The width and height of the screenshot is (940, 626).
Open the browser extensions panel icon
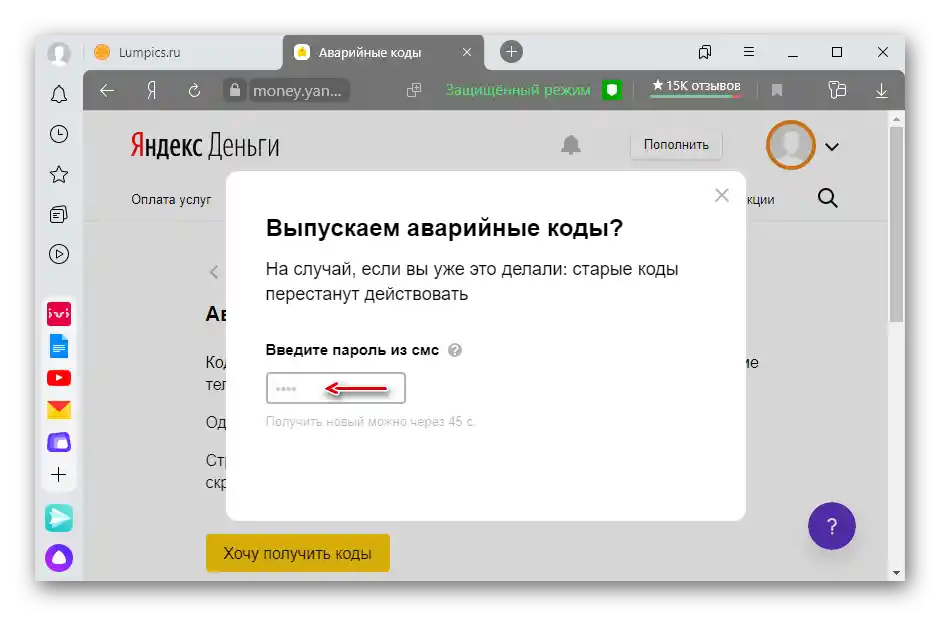(837, 90)
